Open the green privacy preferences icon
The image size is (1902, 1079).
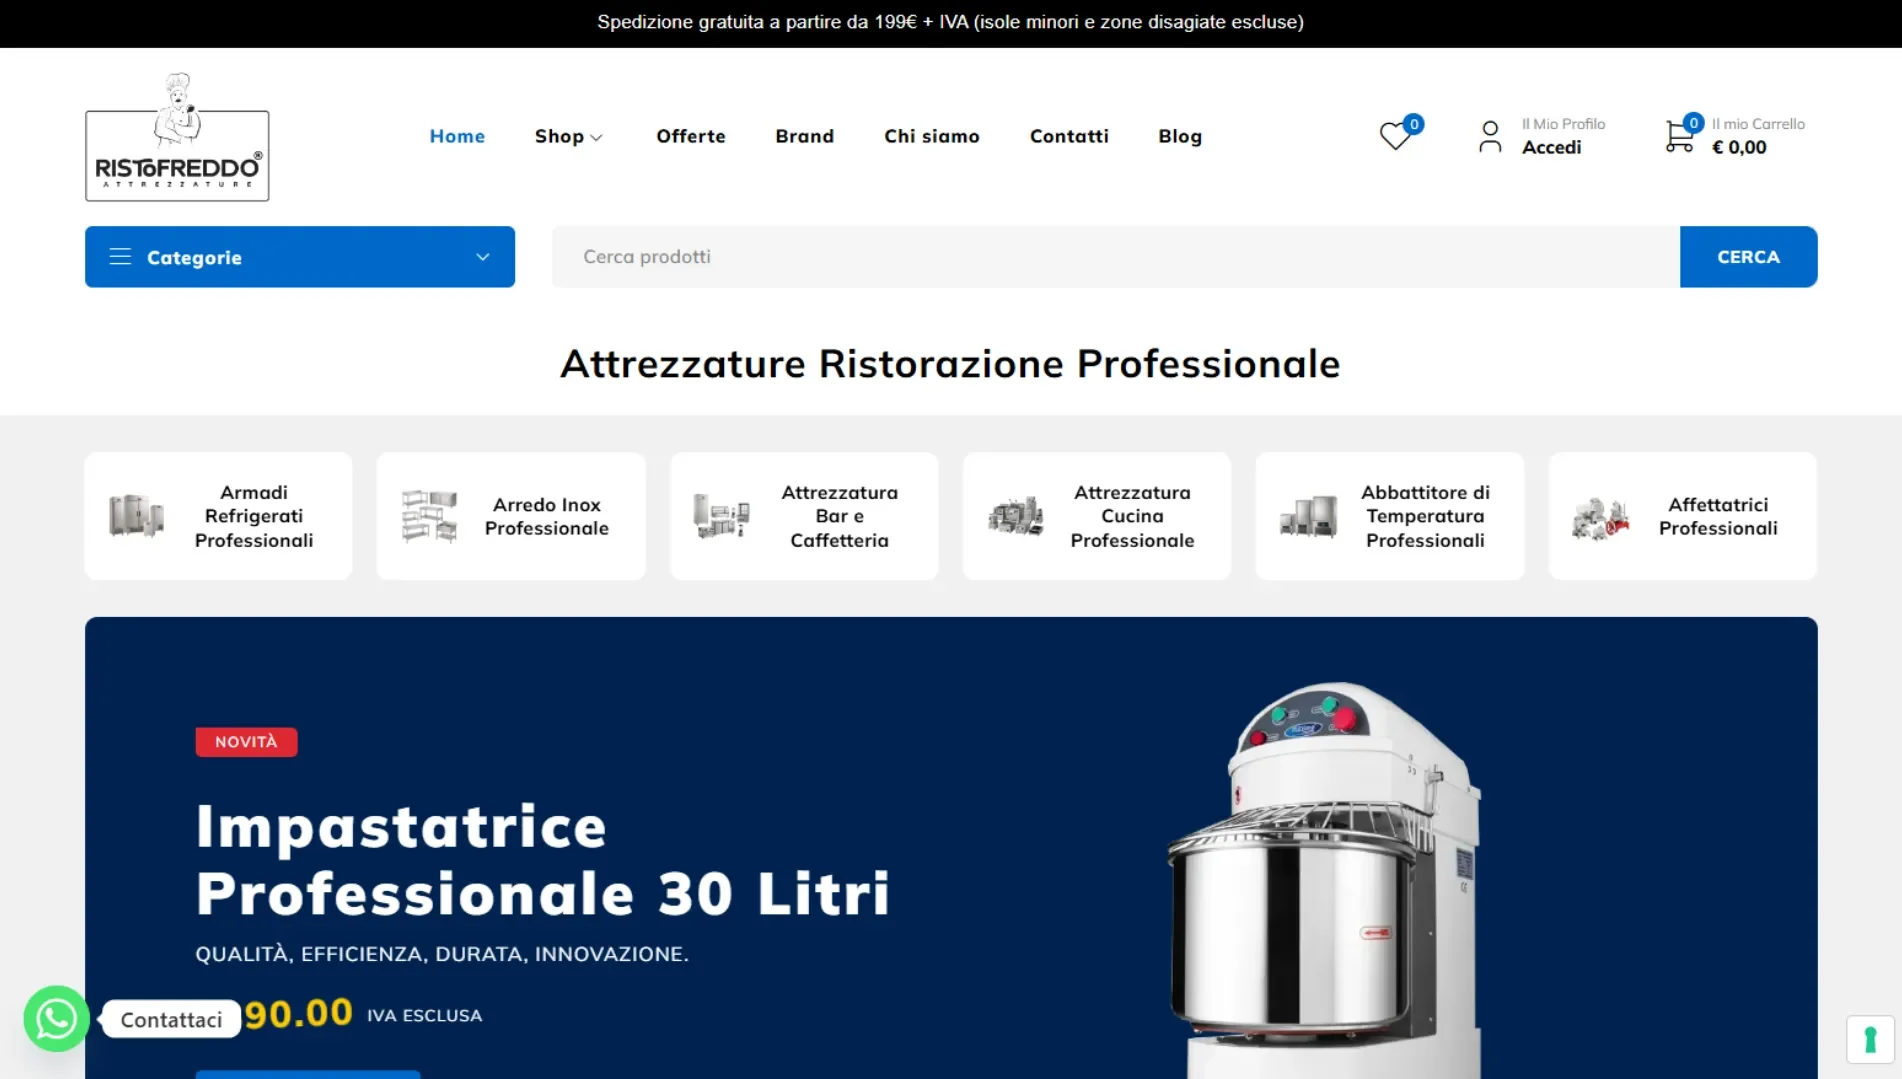point(1870,1040)
